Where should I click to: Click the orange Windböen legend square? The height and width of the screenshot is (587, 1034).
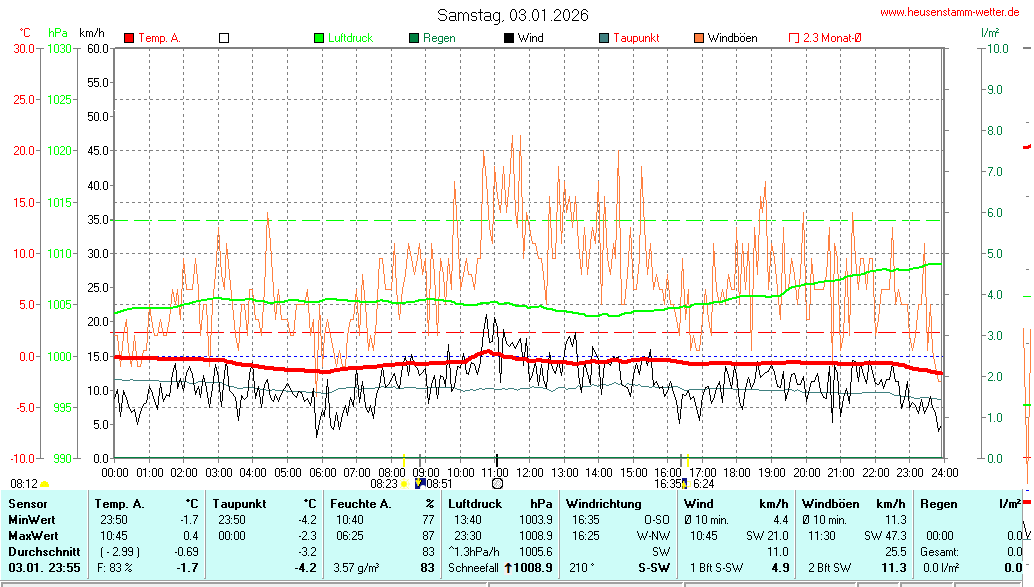[699, 38]
